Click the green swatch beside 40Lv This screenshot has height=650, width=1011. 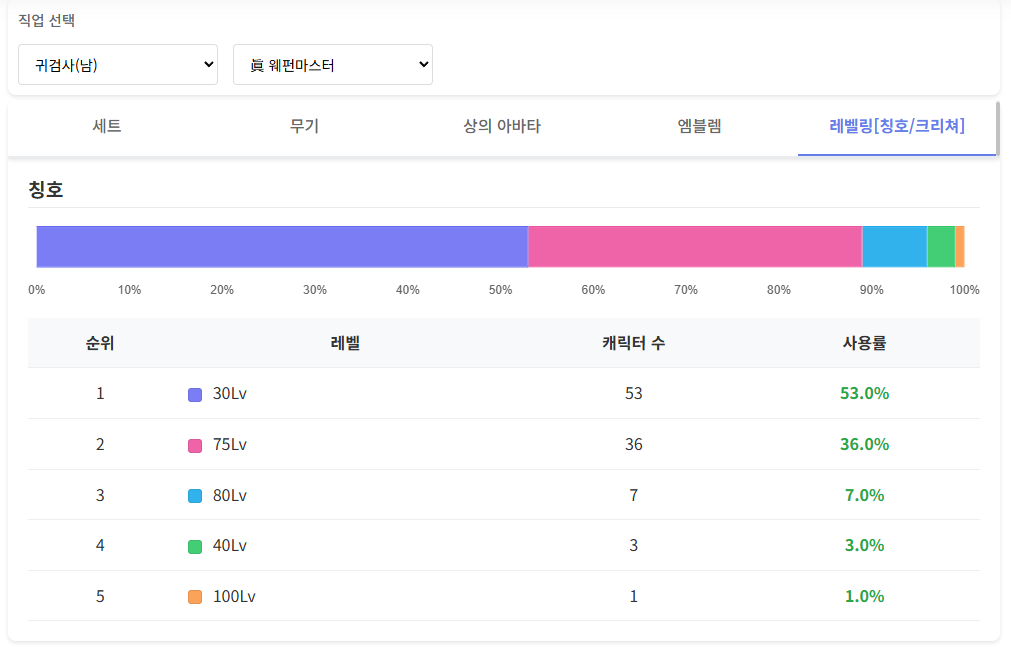tap(195, 546)
